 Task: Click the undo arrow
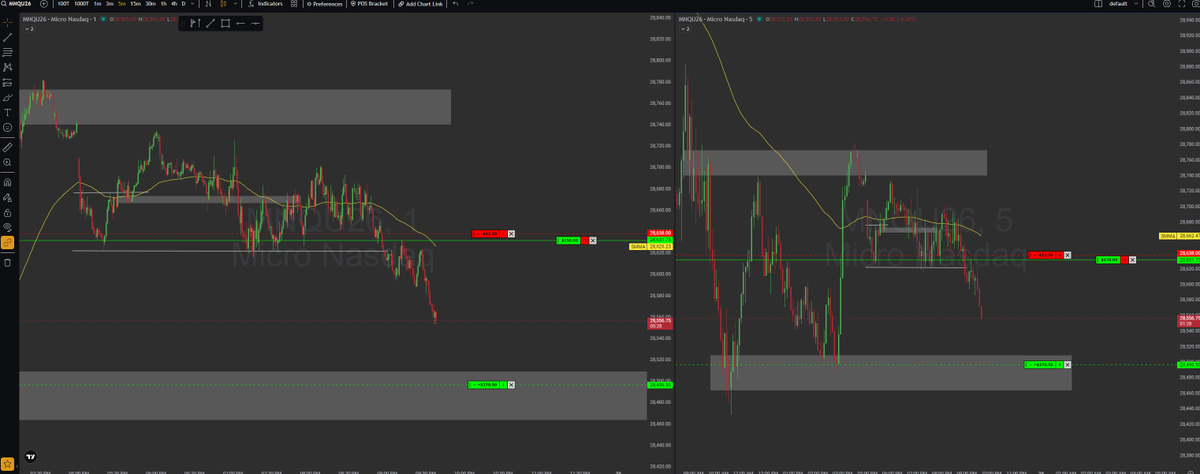pyautogui.click(x=455, y=4)
